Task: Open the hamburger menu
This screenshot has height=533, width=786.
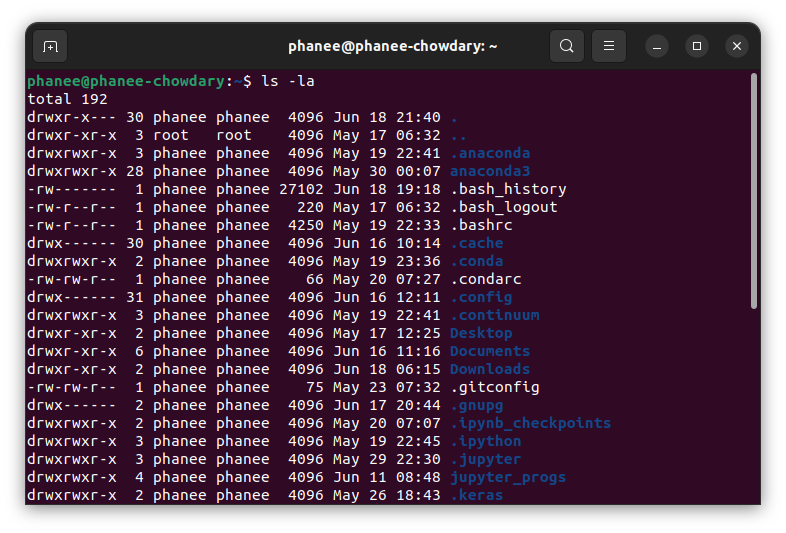Action: click(x=609, y=46)
